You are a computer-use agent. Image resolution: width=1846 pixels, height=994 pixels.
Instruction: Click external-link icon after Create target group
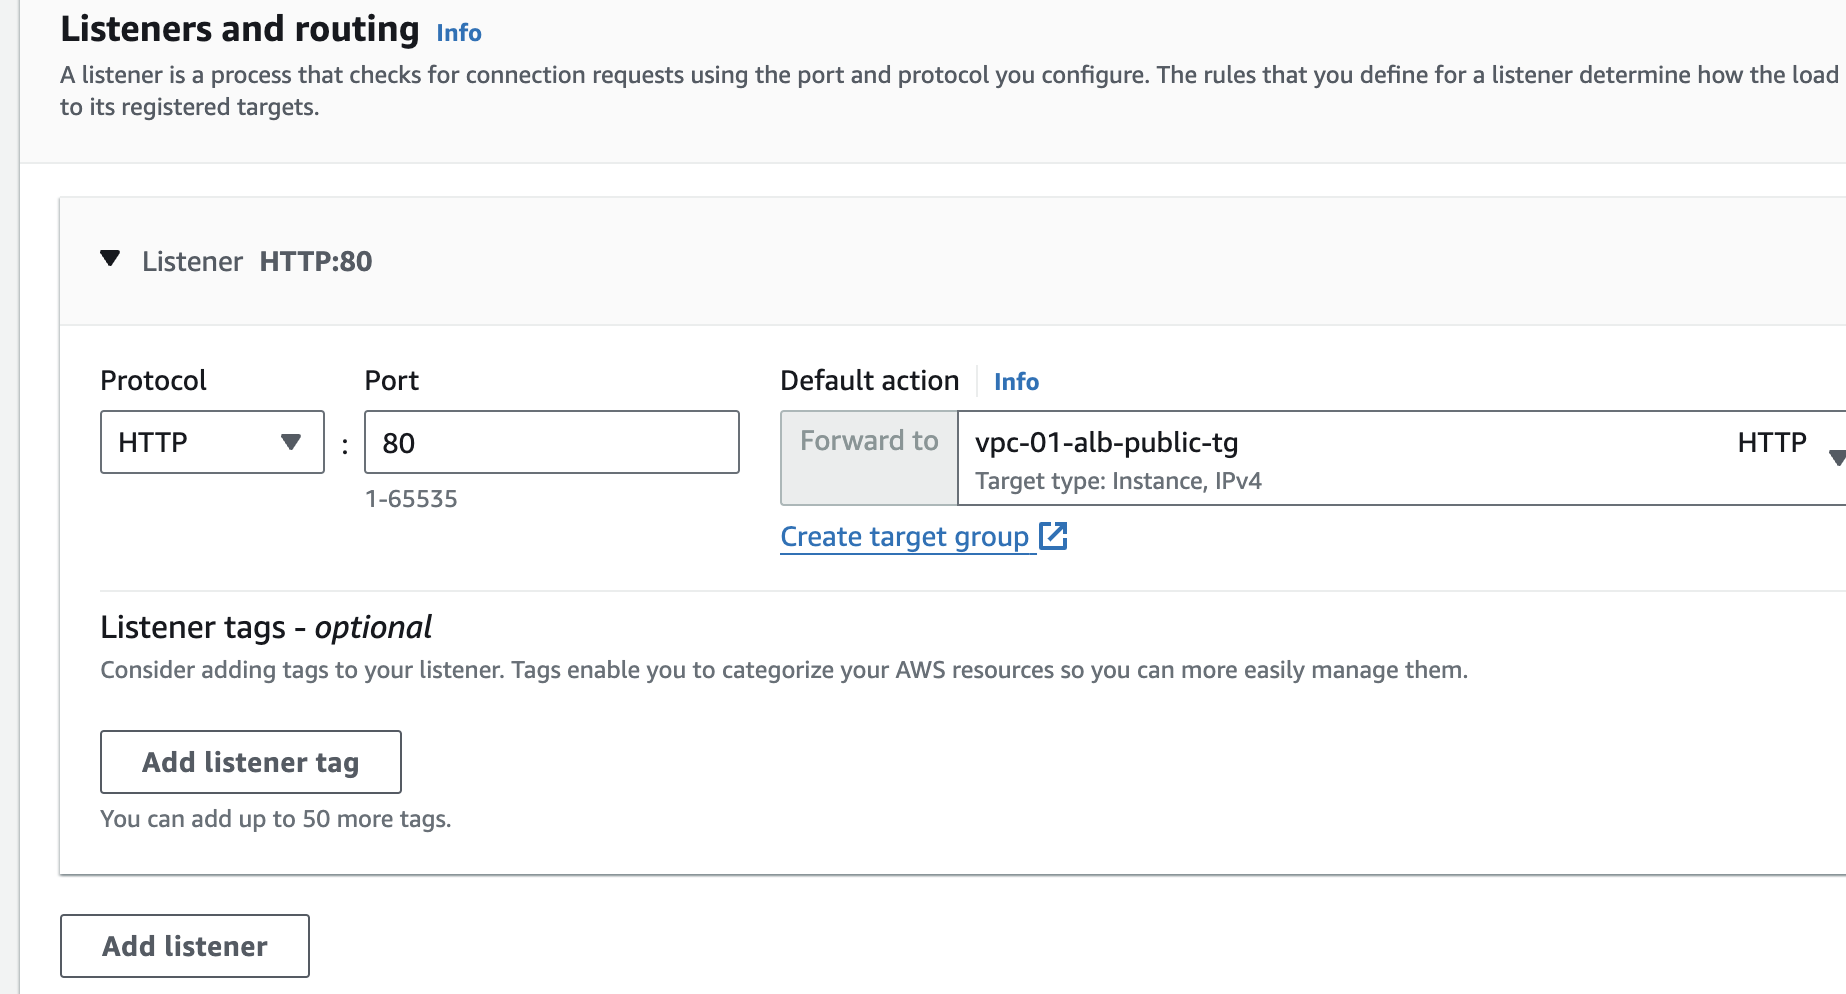point(1054,536)
